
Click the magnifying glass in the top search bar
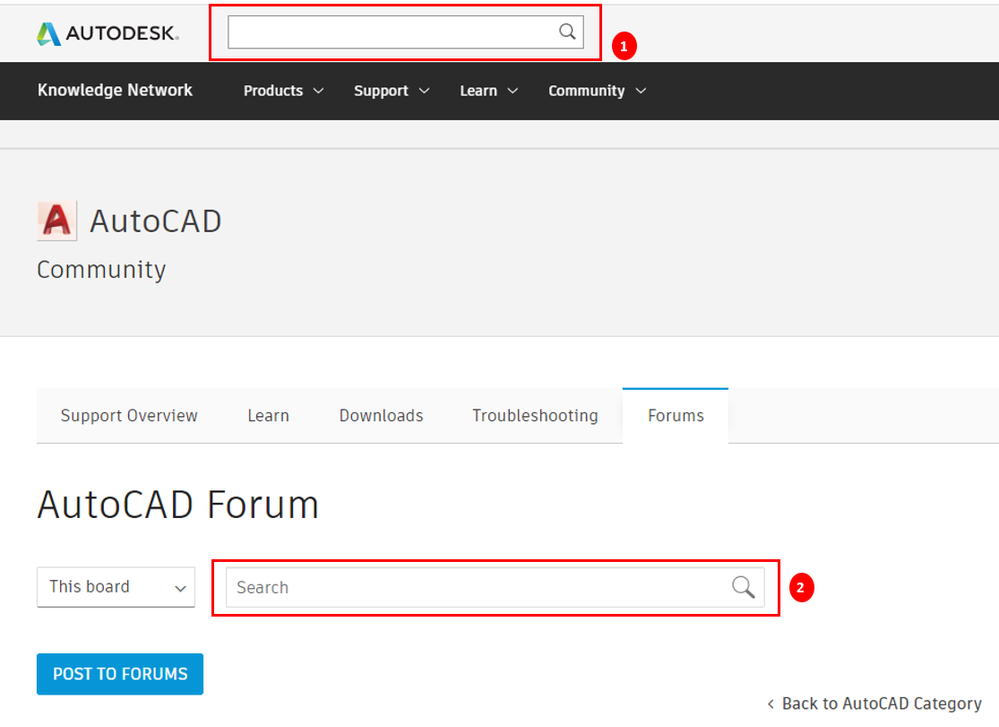[x=566, y=32]
